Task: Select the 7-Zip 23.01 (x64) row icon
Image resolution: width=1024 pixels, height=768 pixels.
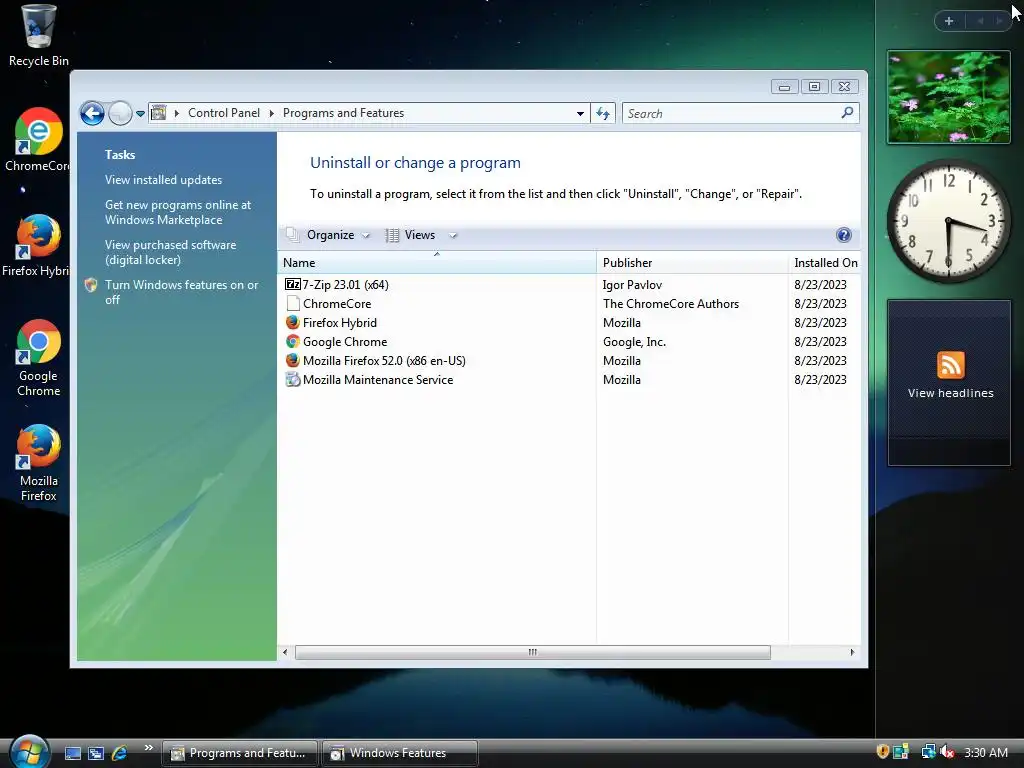Action: [x=293, y=284]
